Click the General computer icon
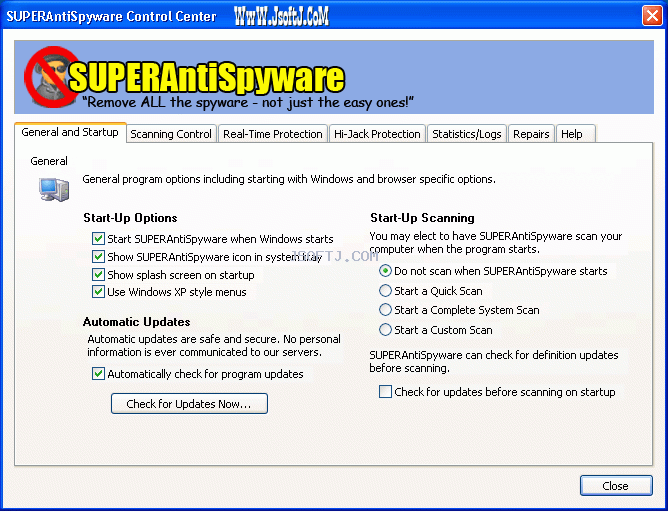Screen dimensions: 668x512 tap(54, 189)
